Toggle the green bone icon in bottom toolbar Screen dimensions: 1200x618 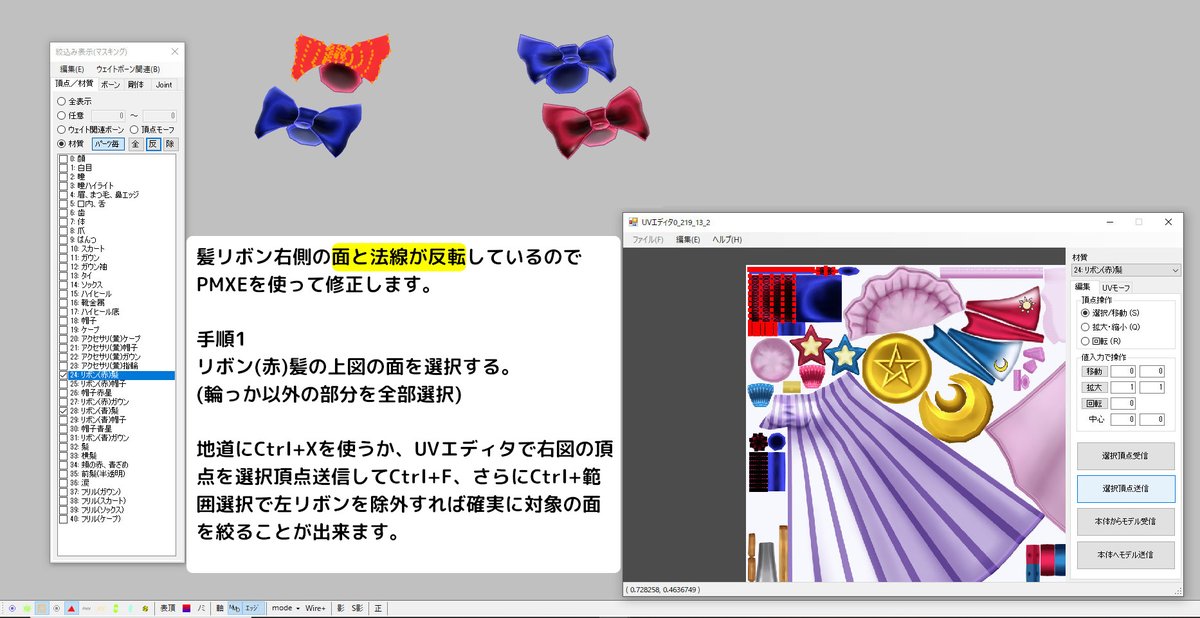116,608
